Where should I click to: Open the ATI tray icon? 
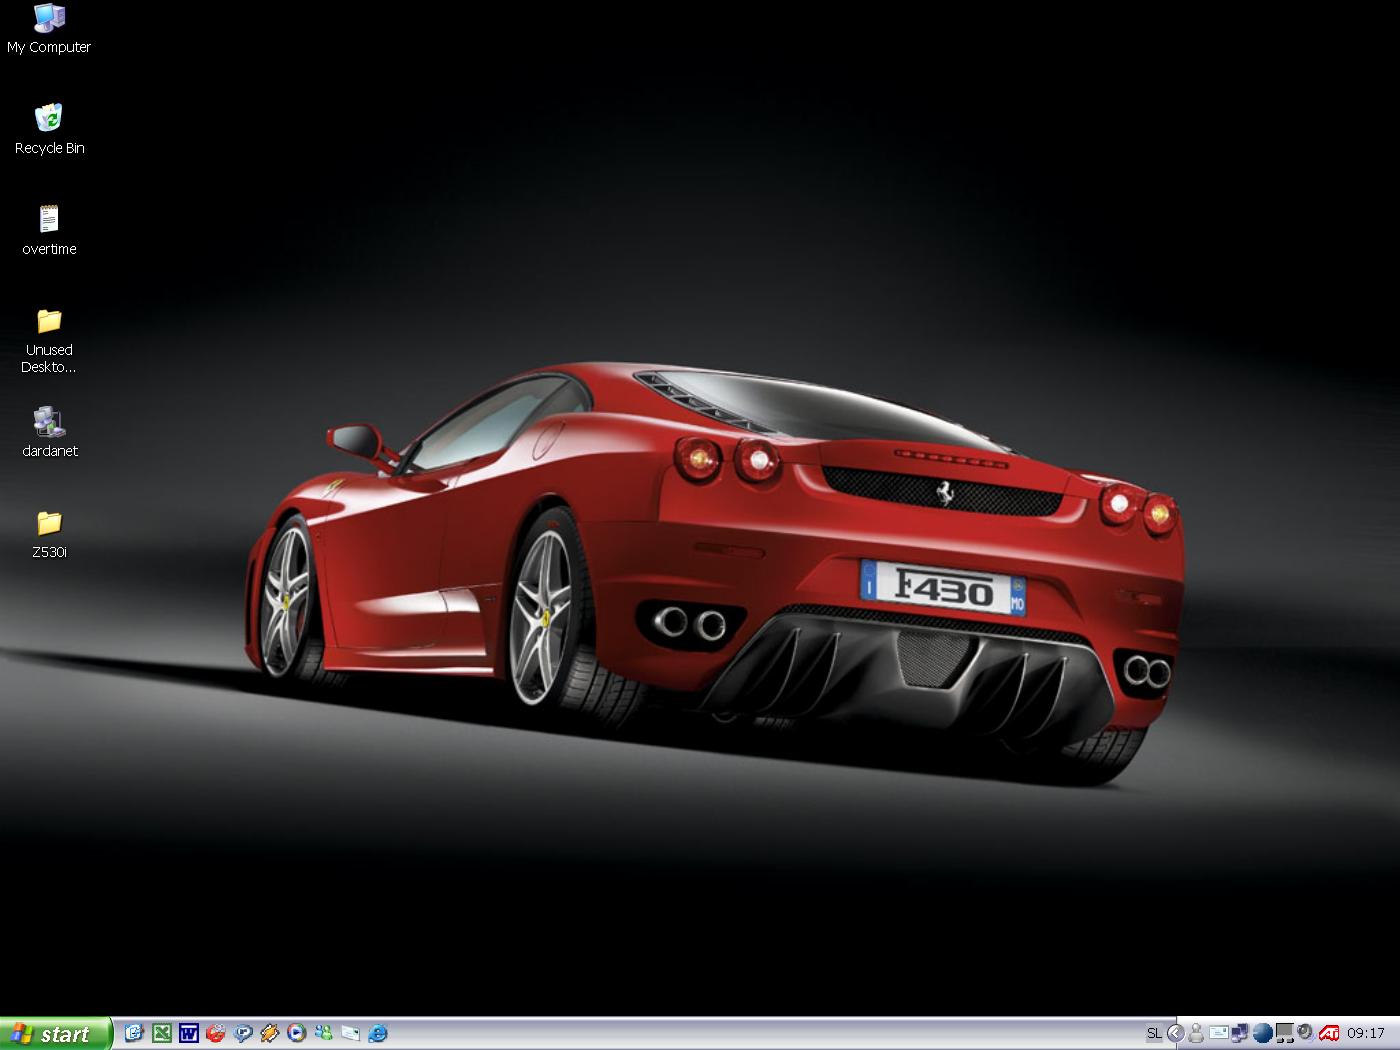(x=1329, y=1033)
